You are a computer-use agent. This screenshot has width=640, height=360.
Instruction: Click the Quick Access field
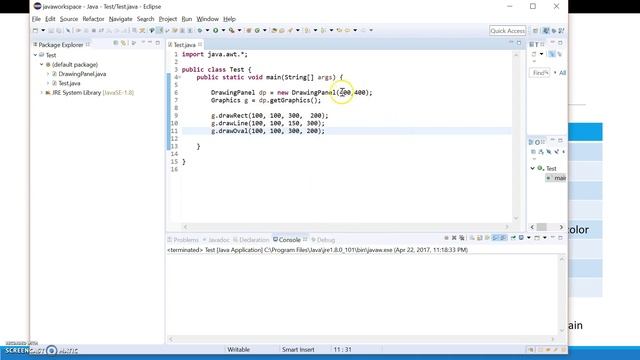click(x=507, y=31)
